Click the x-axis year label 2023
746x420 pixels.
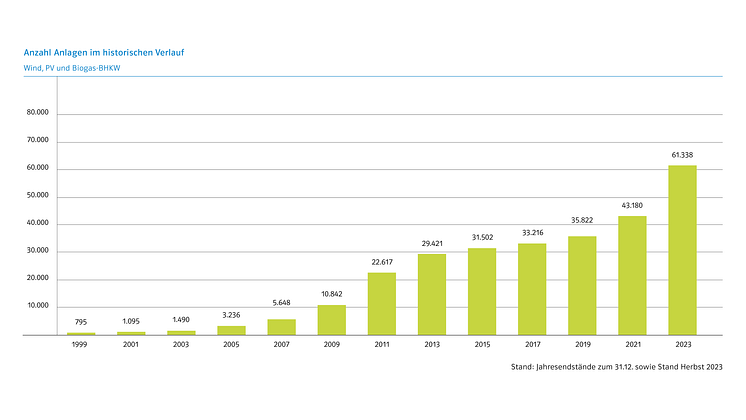click(x=683, y=344)
